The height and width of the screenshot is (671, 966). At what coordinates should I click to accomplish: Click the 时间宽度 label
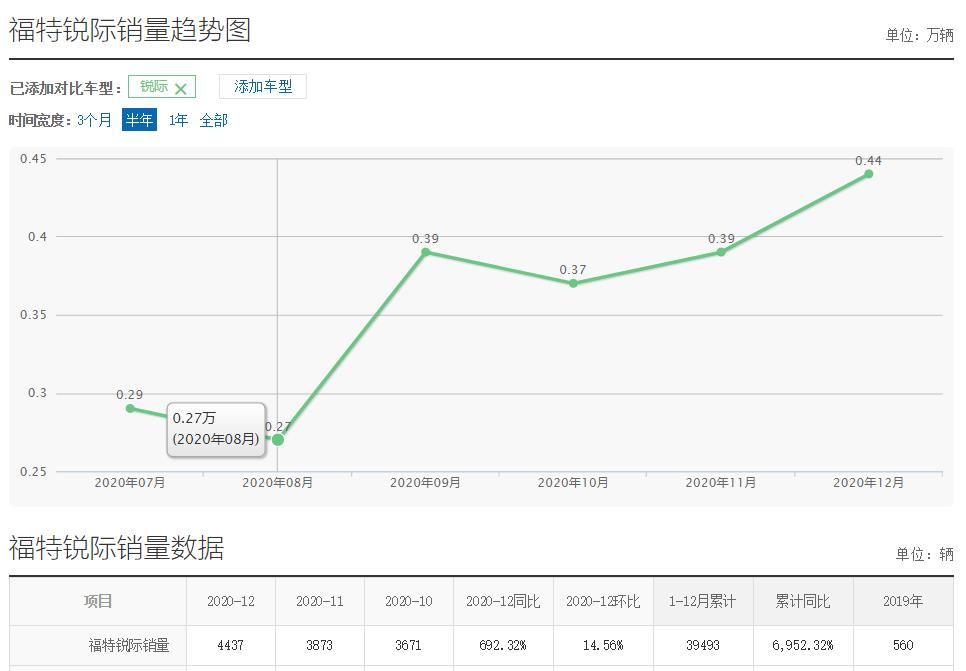coord(38,121)
